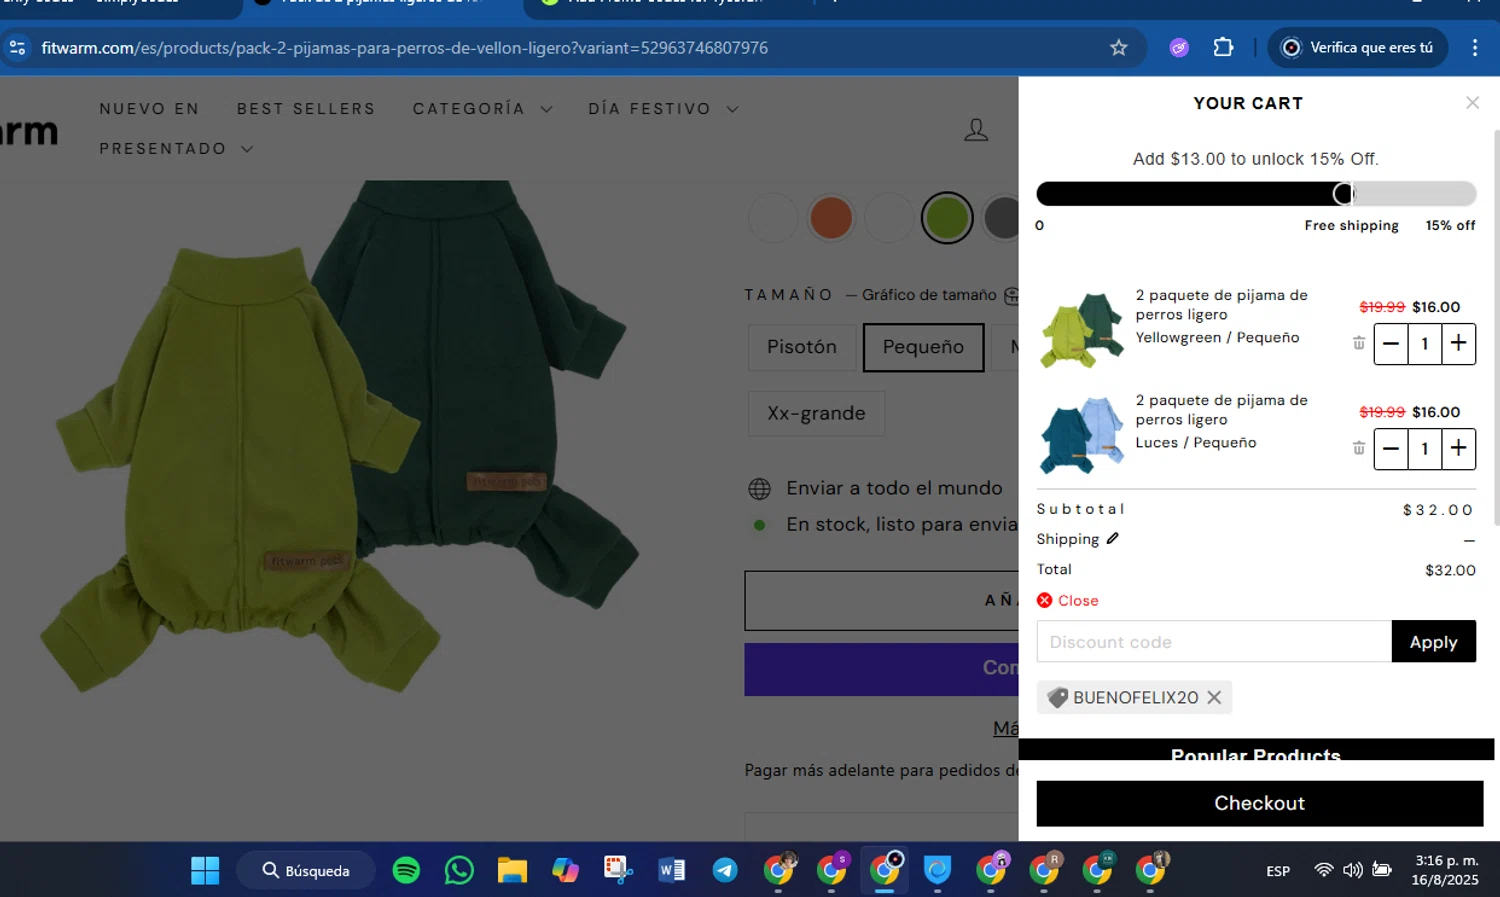The image size is (1500, 897).
Task: Expand the DÍA FESTIVO dropdown
Action: coord(663,109)
